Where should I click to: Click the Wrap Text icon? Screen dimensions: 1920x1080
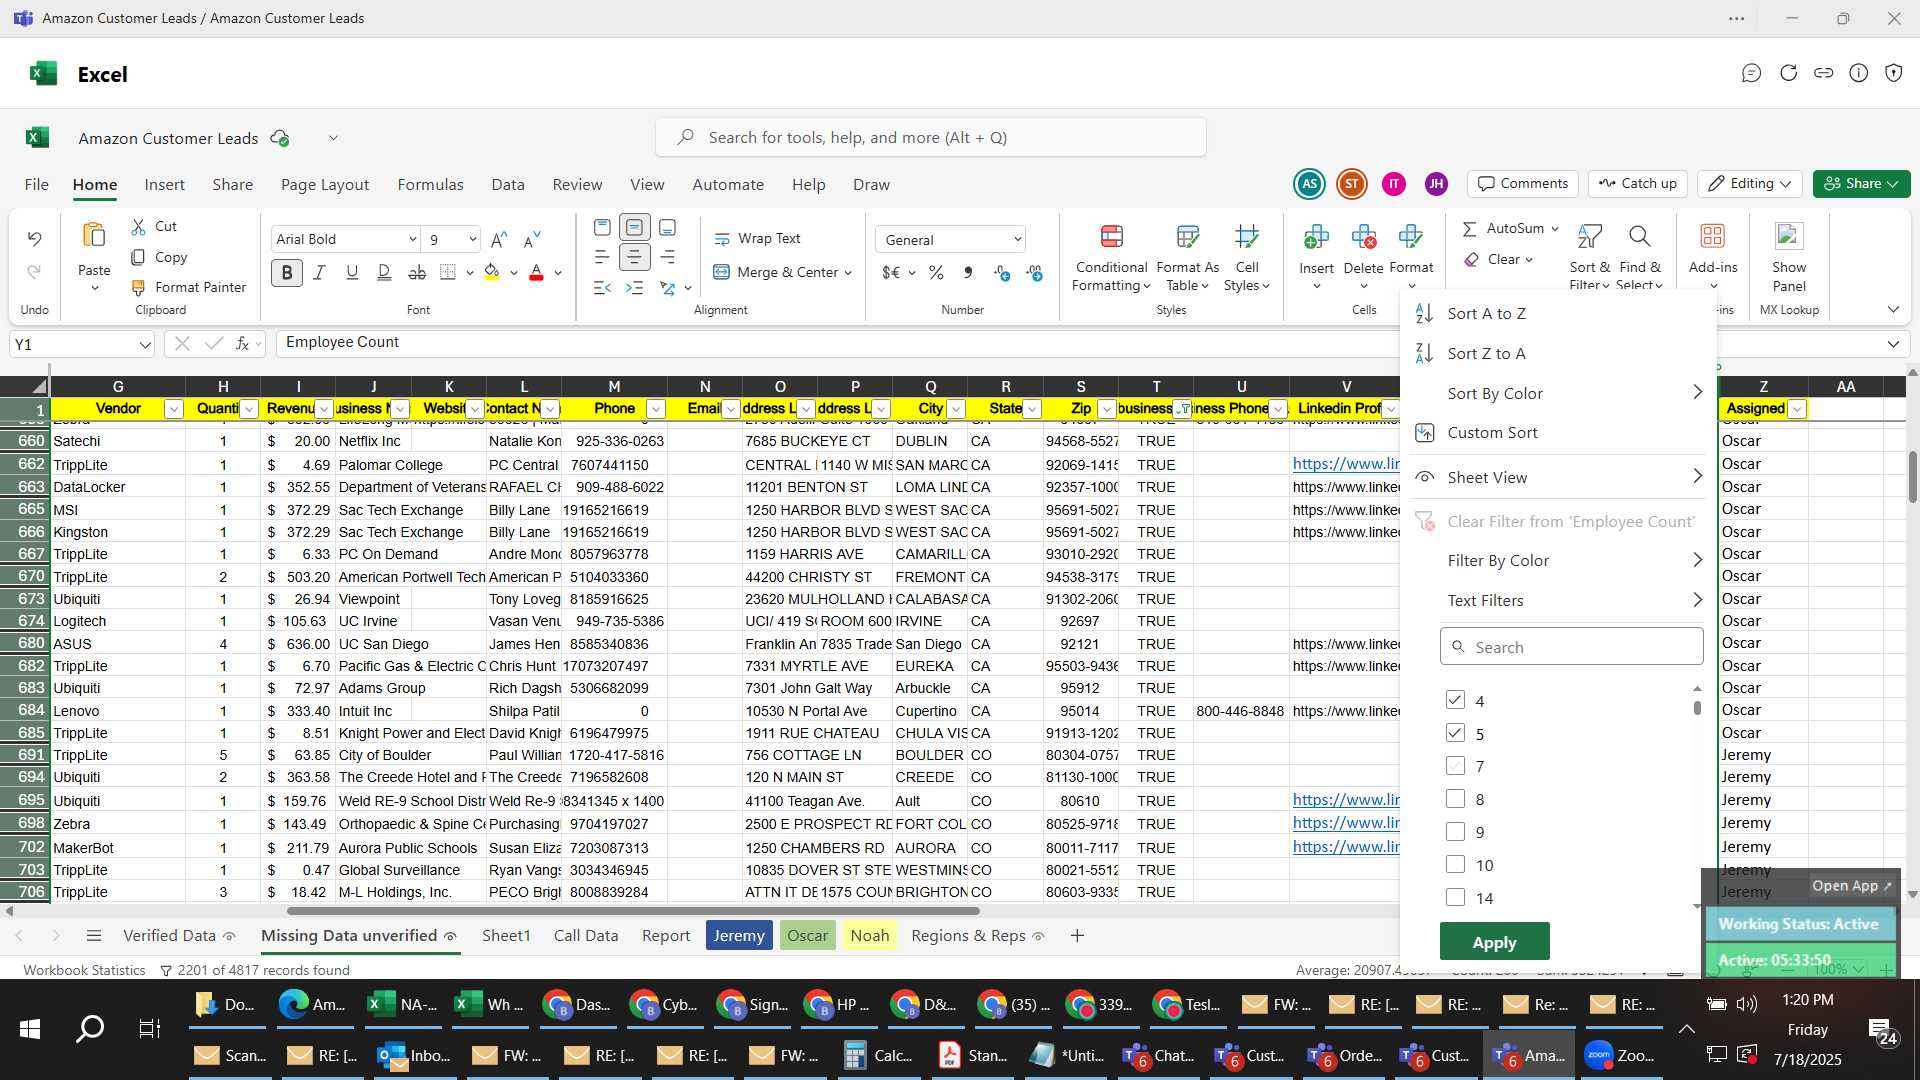pyautogui.click(x=722, y=239)
